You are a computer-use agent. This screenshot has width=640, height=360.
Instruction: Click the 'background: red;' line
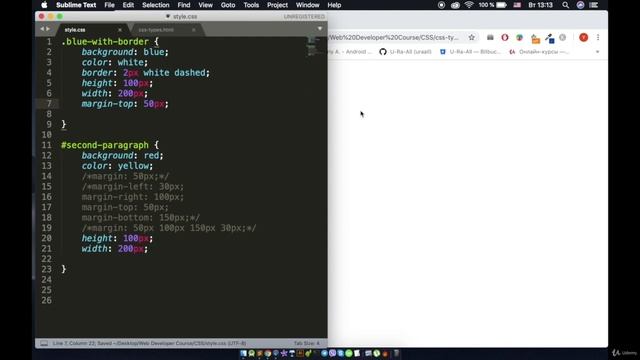point(122,156)
